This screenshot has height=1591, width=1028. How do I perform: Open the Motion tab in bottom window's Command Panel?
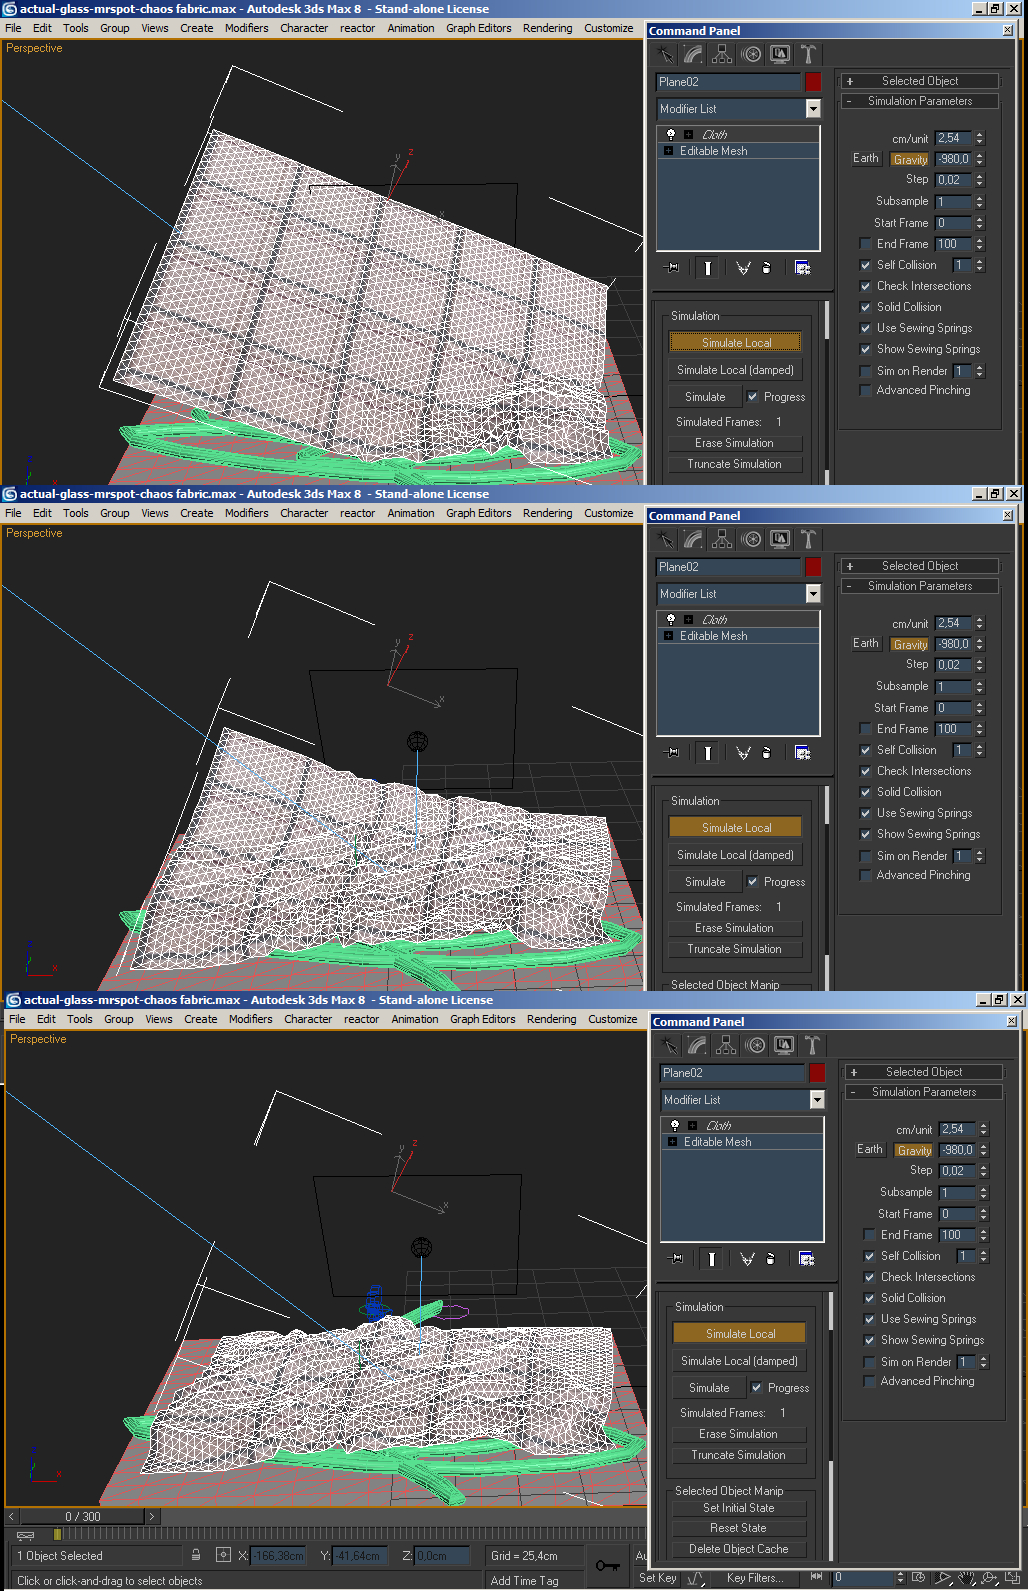point(755,1045)
